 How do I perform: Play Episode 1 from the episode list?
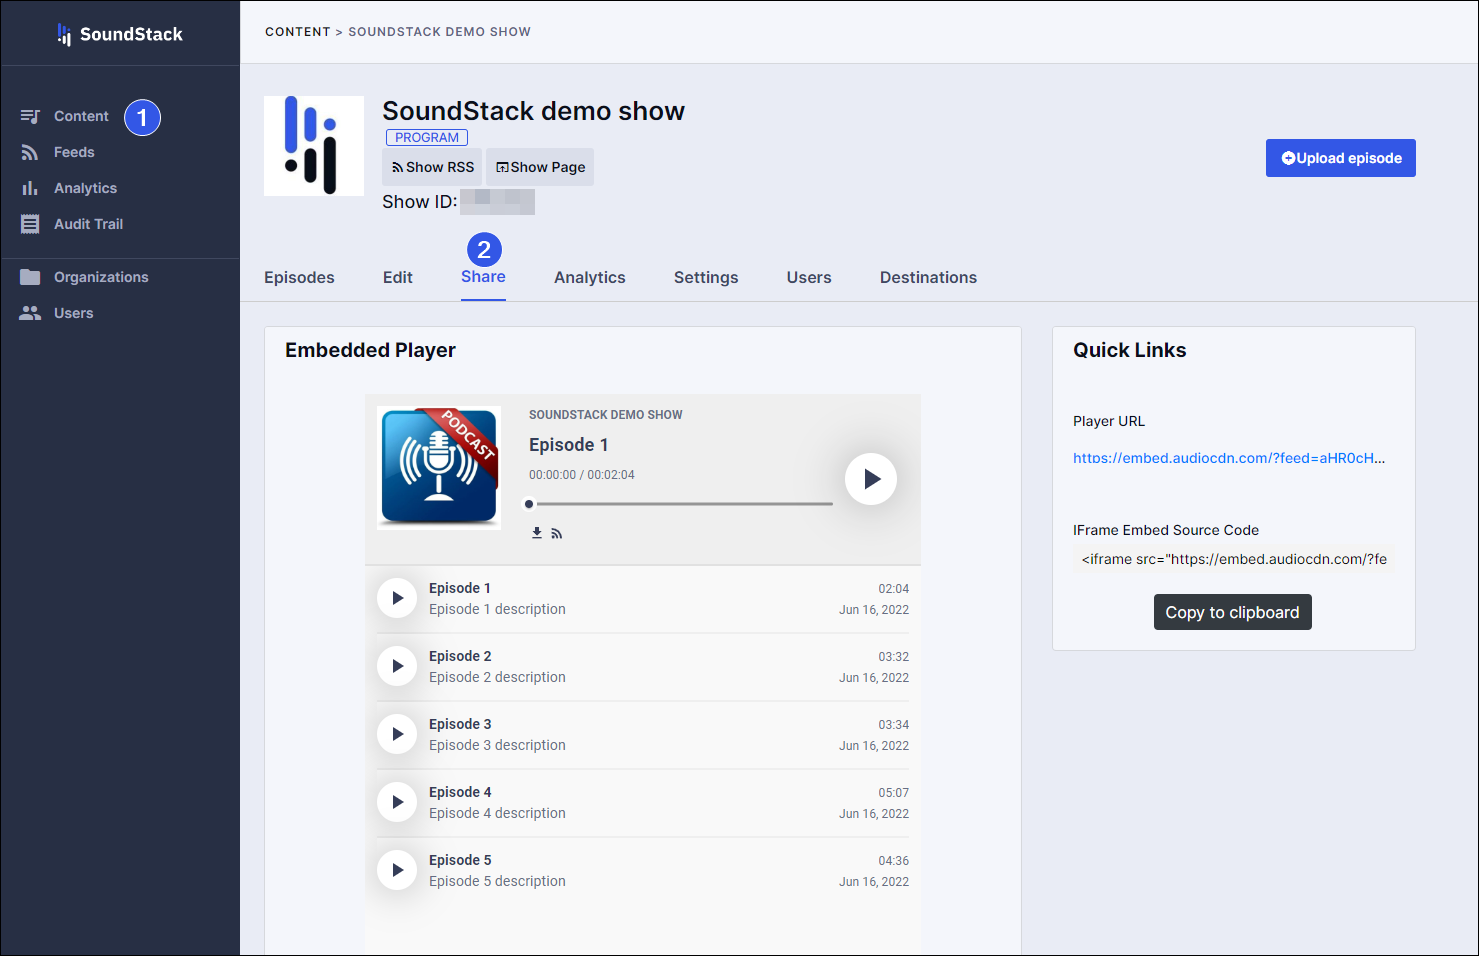coord(397,598)
